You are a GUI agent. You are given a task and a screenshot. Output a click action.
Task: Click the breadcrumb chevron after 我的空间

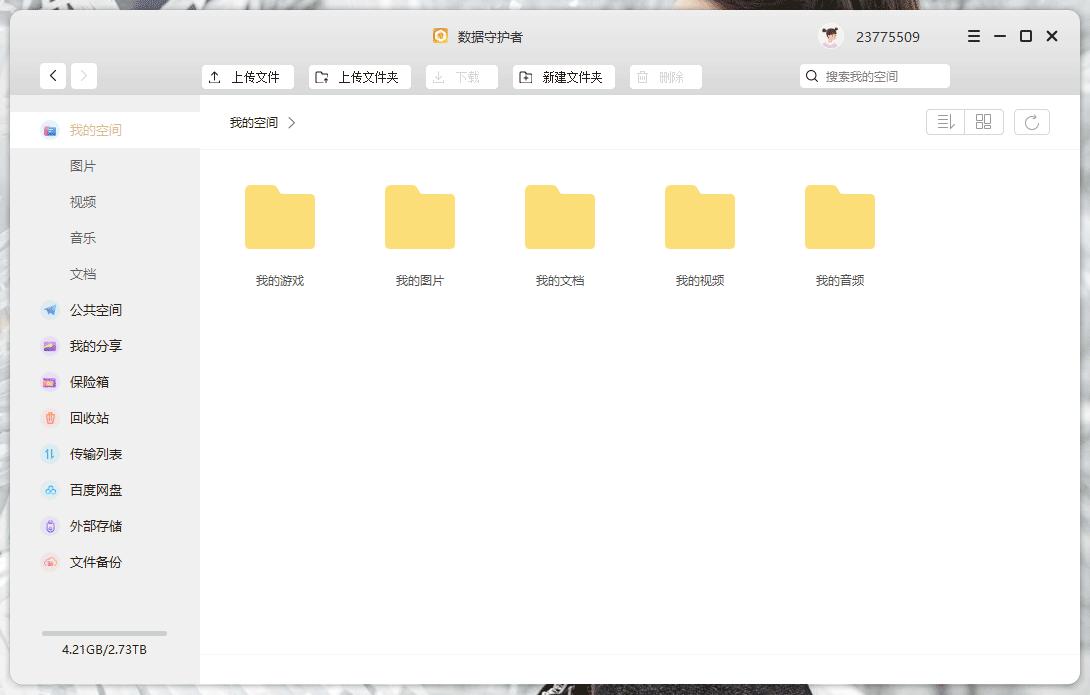click(x=291, y=122)
